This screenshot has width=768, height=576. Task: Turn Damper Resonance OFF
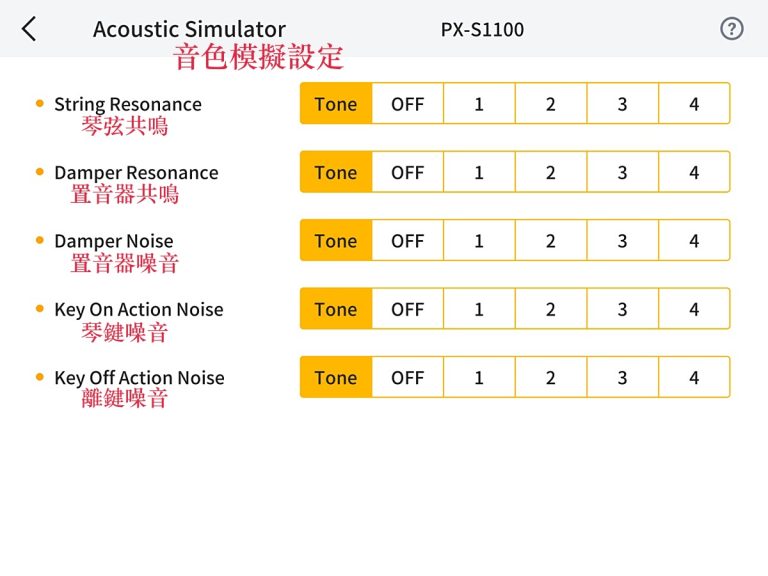click(407, 172)
